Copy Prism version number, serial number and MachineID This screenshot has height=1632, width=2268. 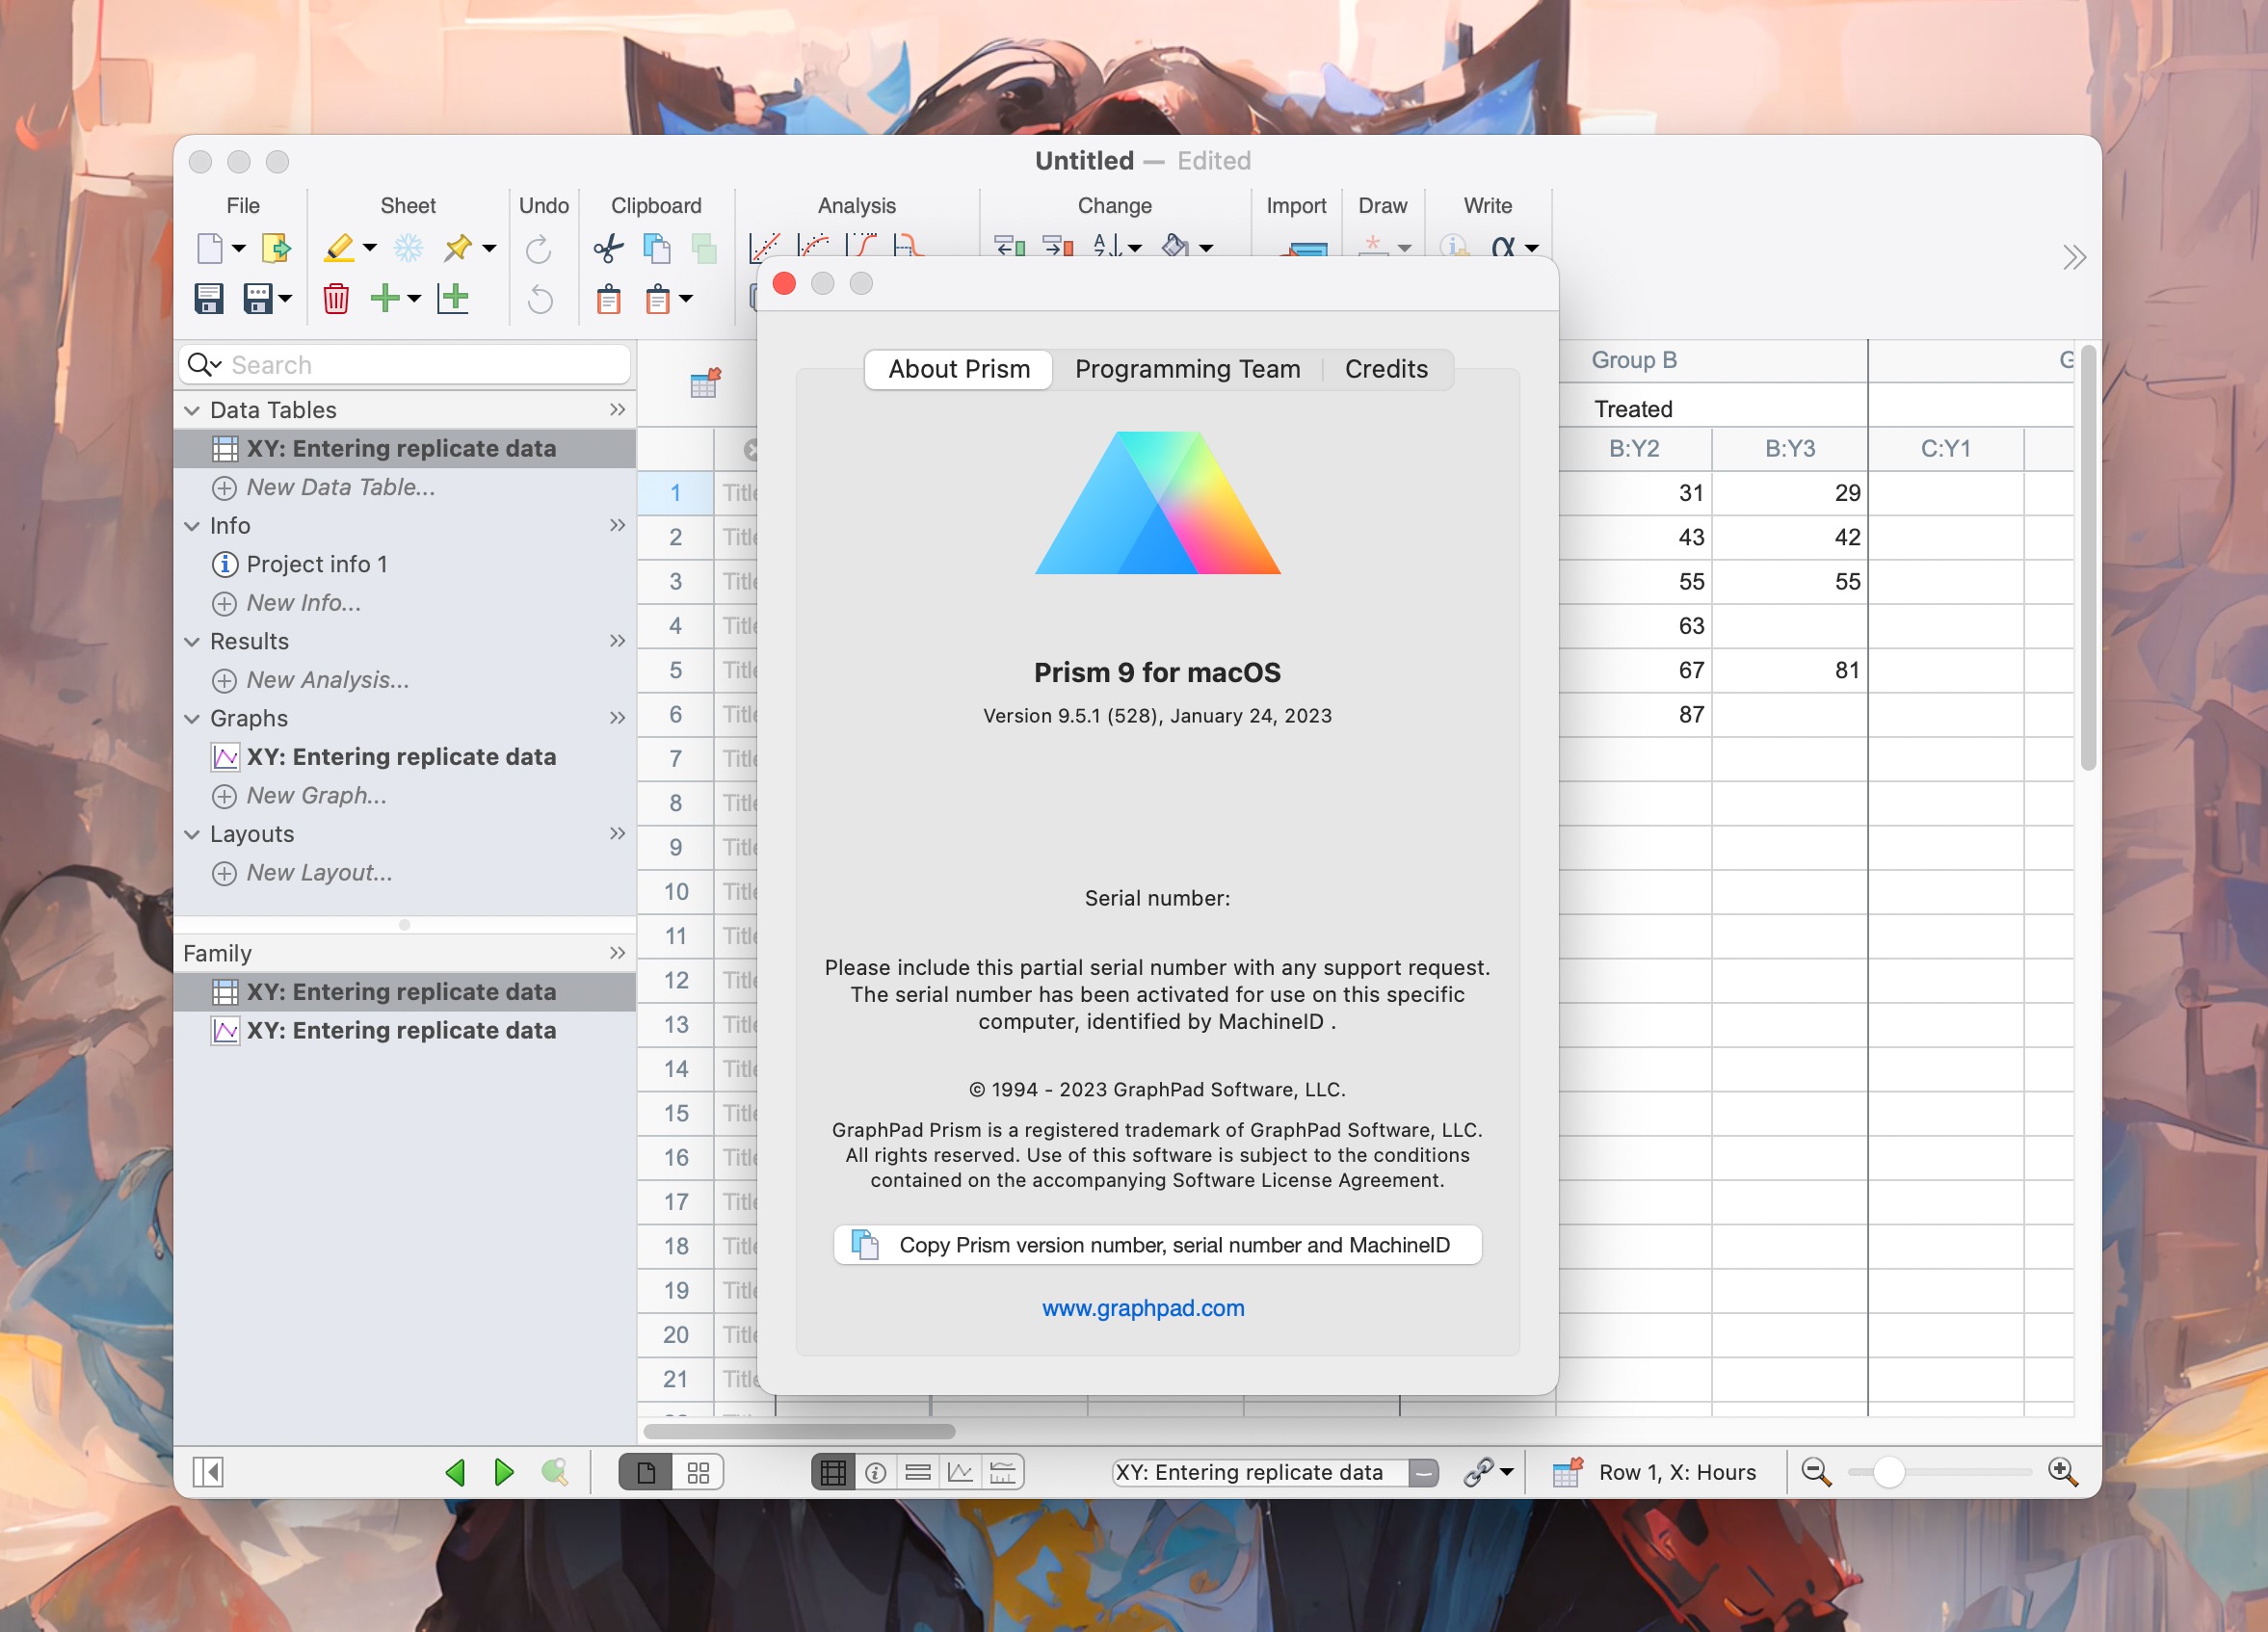pyautogui.click(x=1157, y=1245)
